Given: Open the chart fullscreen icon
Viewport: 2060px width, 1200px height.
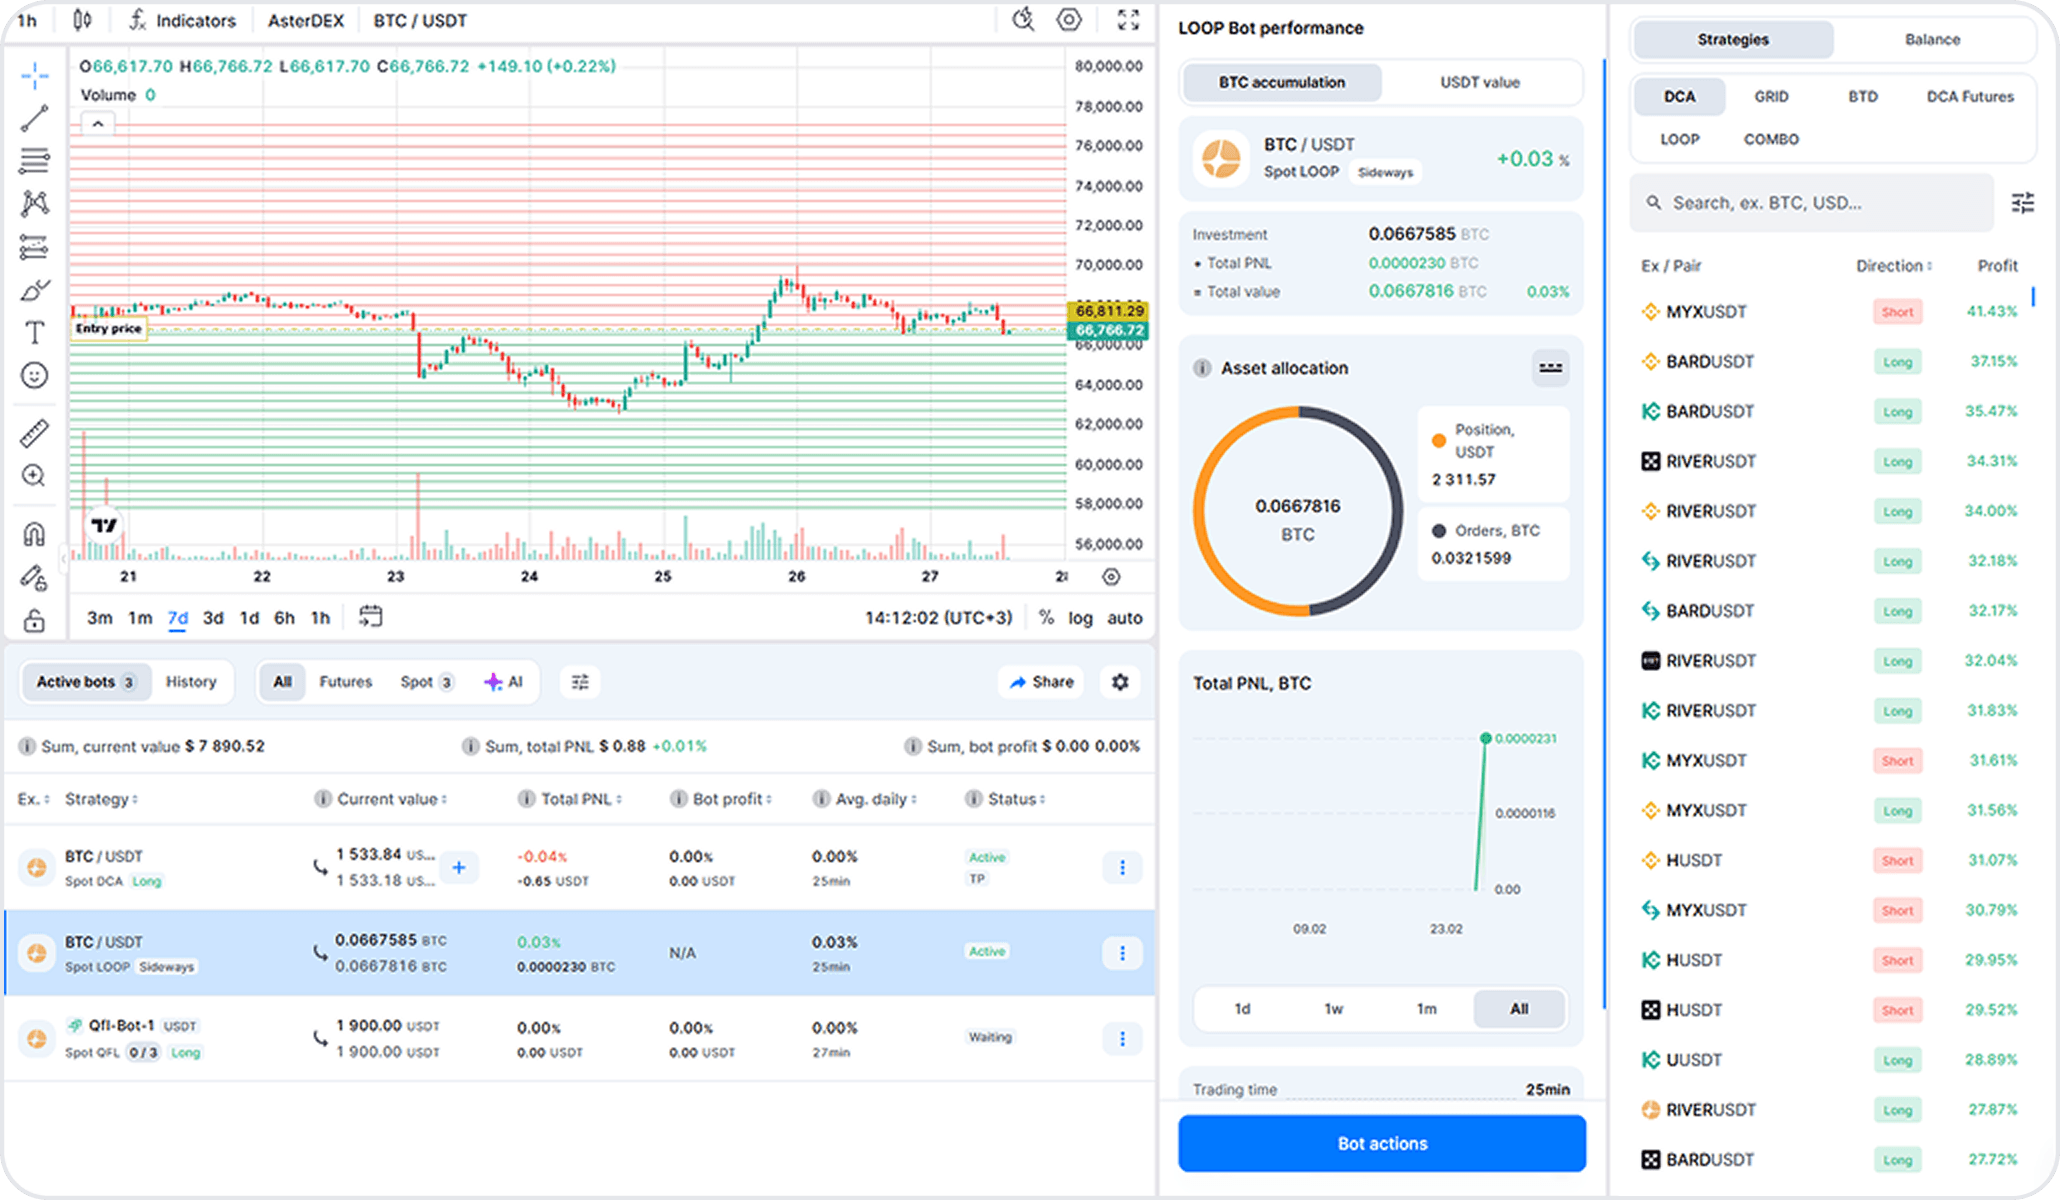Looking at the screenshot, I should click(1128, 20).
